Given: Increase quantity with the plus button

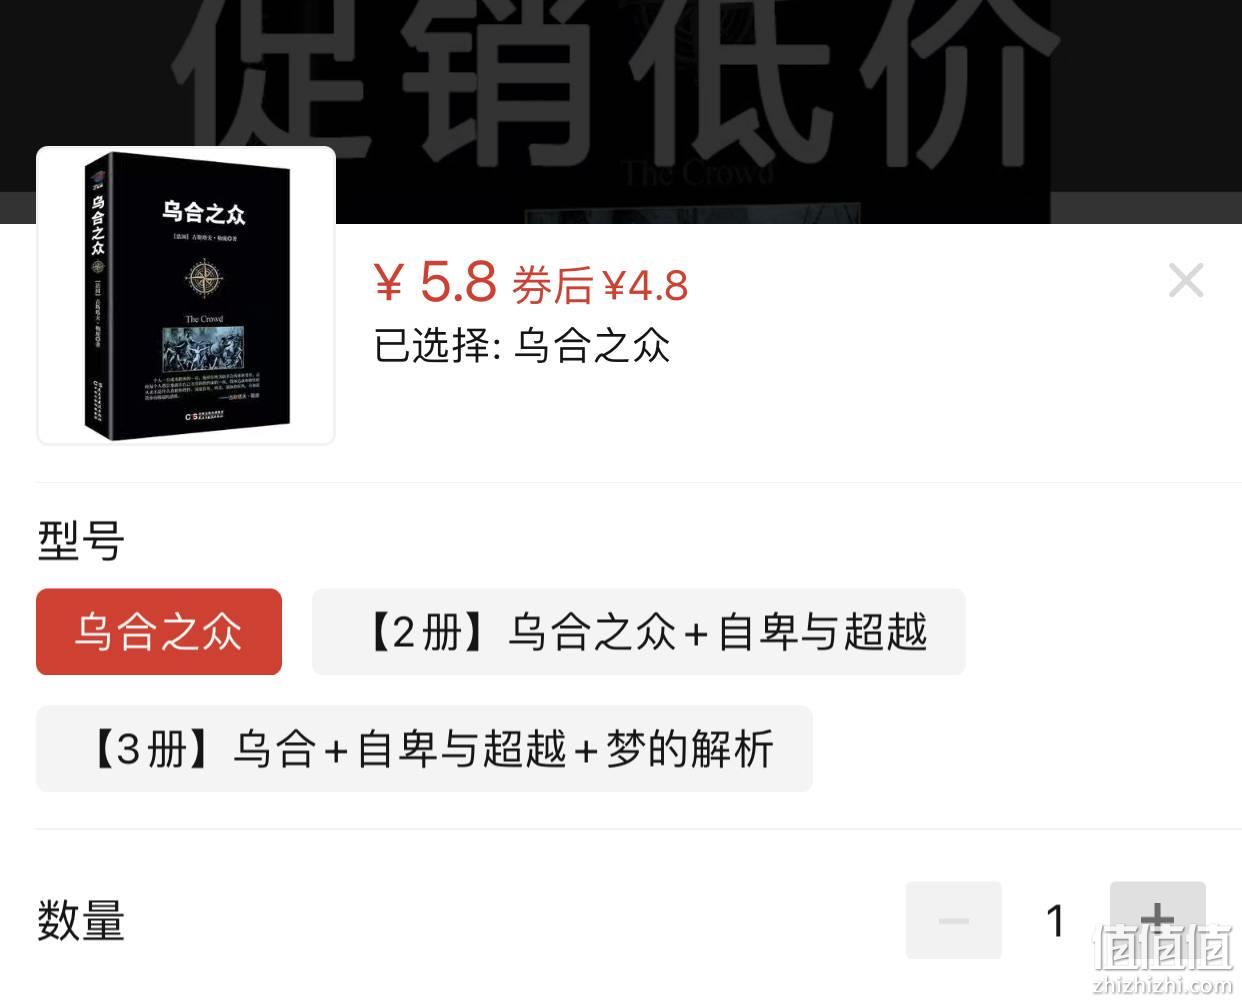Looking at the screenshot, I should click(x=1157, y=920).
